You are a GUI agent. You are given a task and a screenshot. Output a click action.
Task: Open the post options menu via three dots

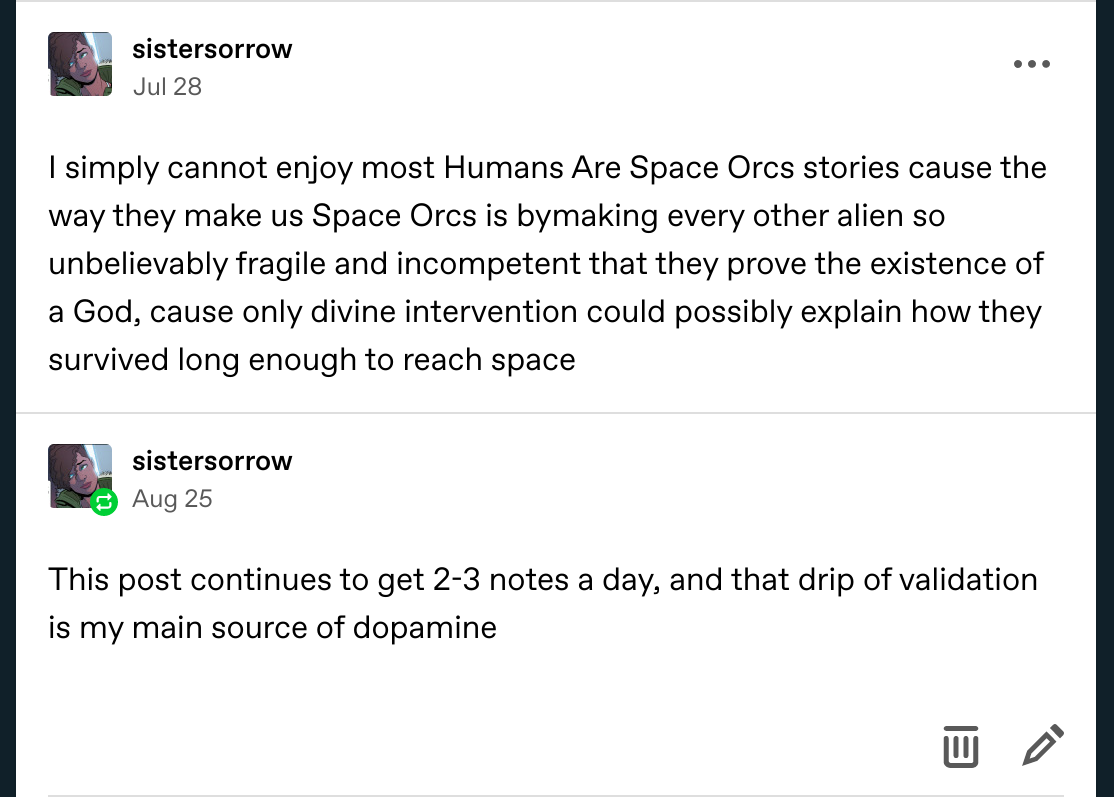click(x=1031, y=64)
